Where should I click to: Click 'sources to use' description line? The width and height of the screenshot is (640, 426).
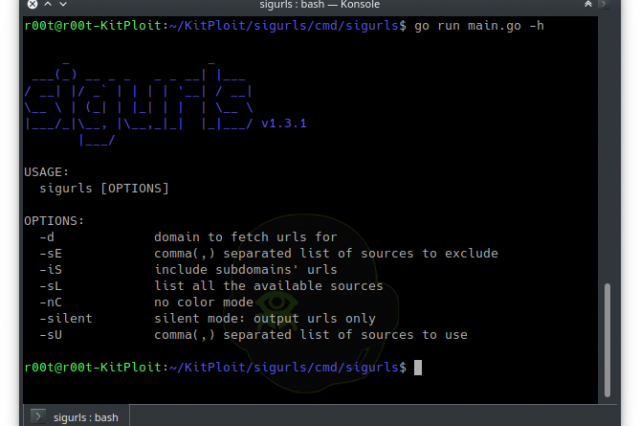(311, 335)
